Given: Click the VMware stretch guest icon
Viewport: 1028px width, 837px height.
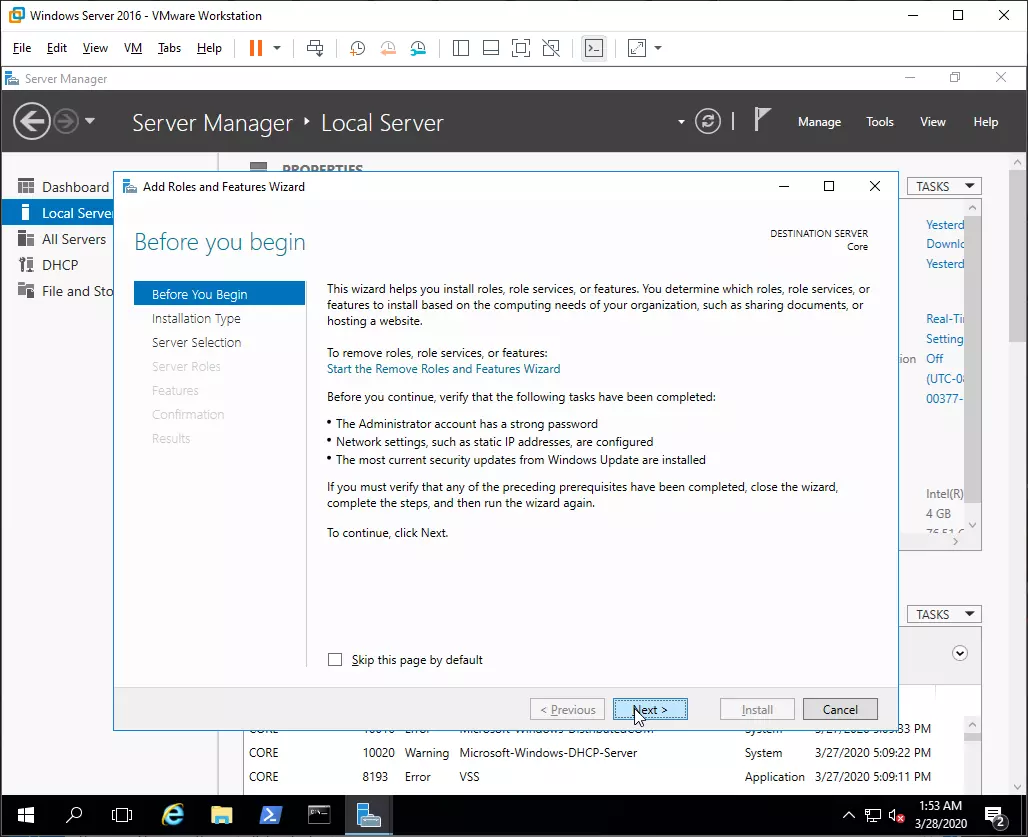Looking at the screenshot, I should point(637,48).
